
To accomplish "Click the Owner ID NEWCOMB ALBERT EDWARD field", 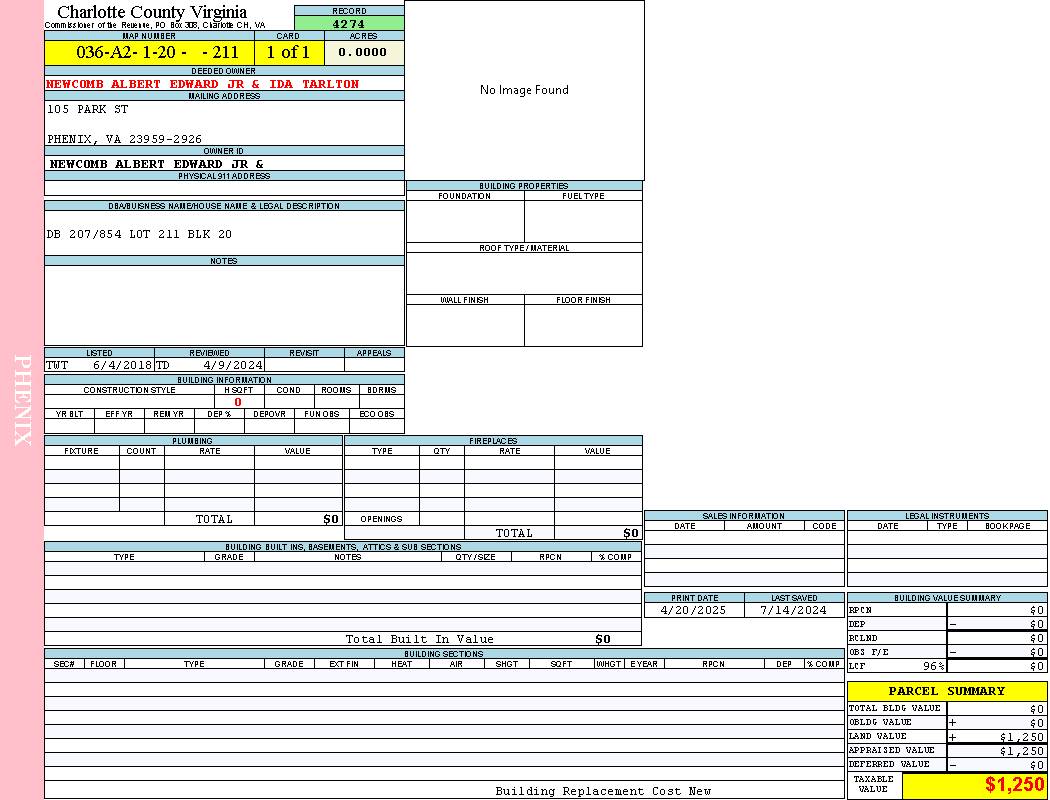I will [157, 164].
